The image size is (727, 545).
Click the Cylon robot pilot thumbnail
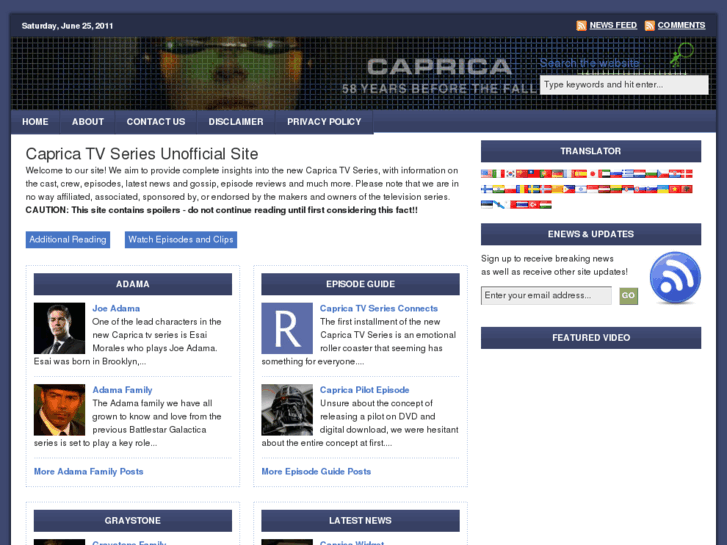(x=287, y=410)
